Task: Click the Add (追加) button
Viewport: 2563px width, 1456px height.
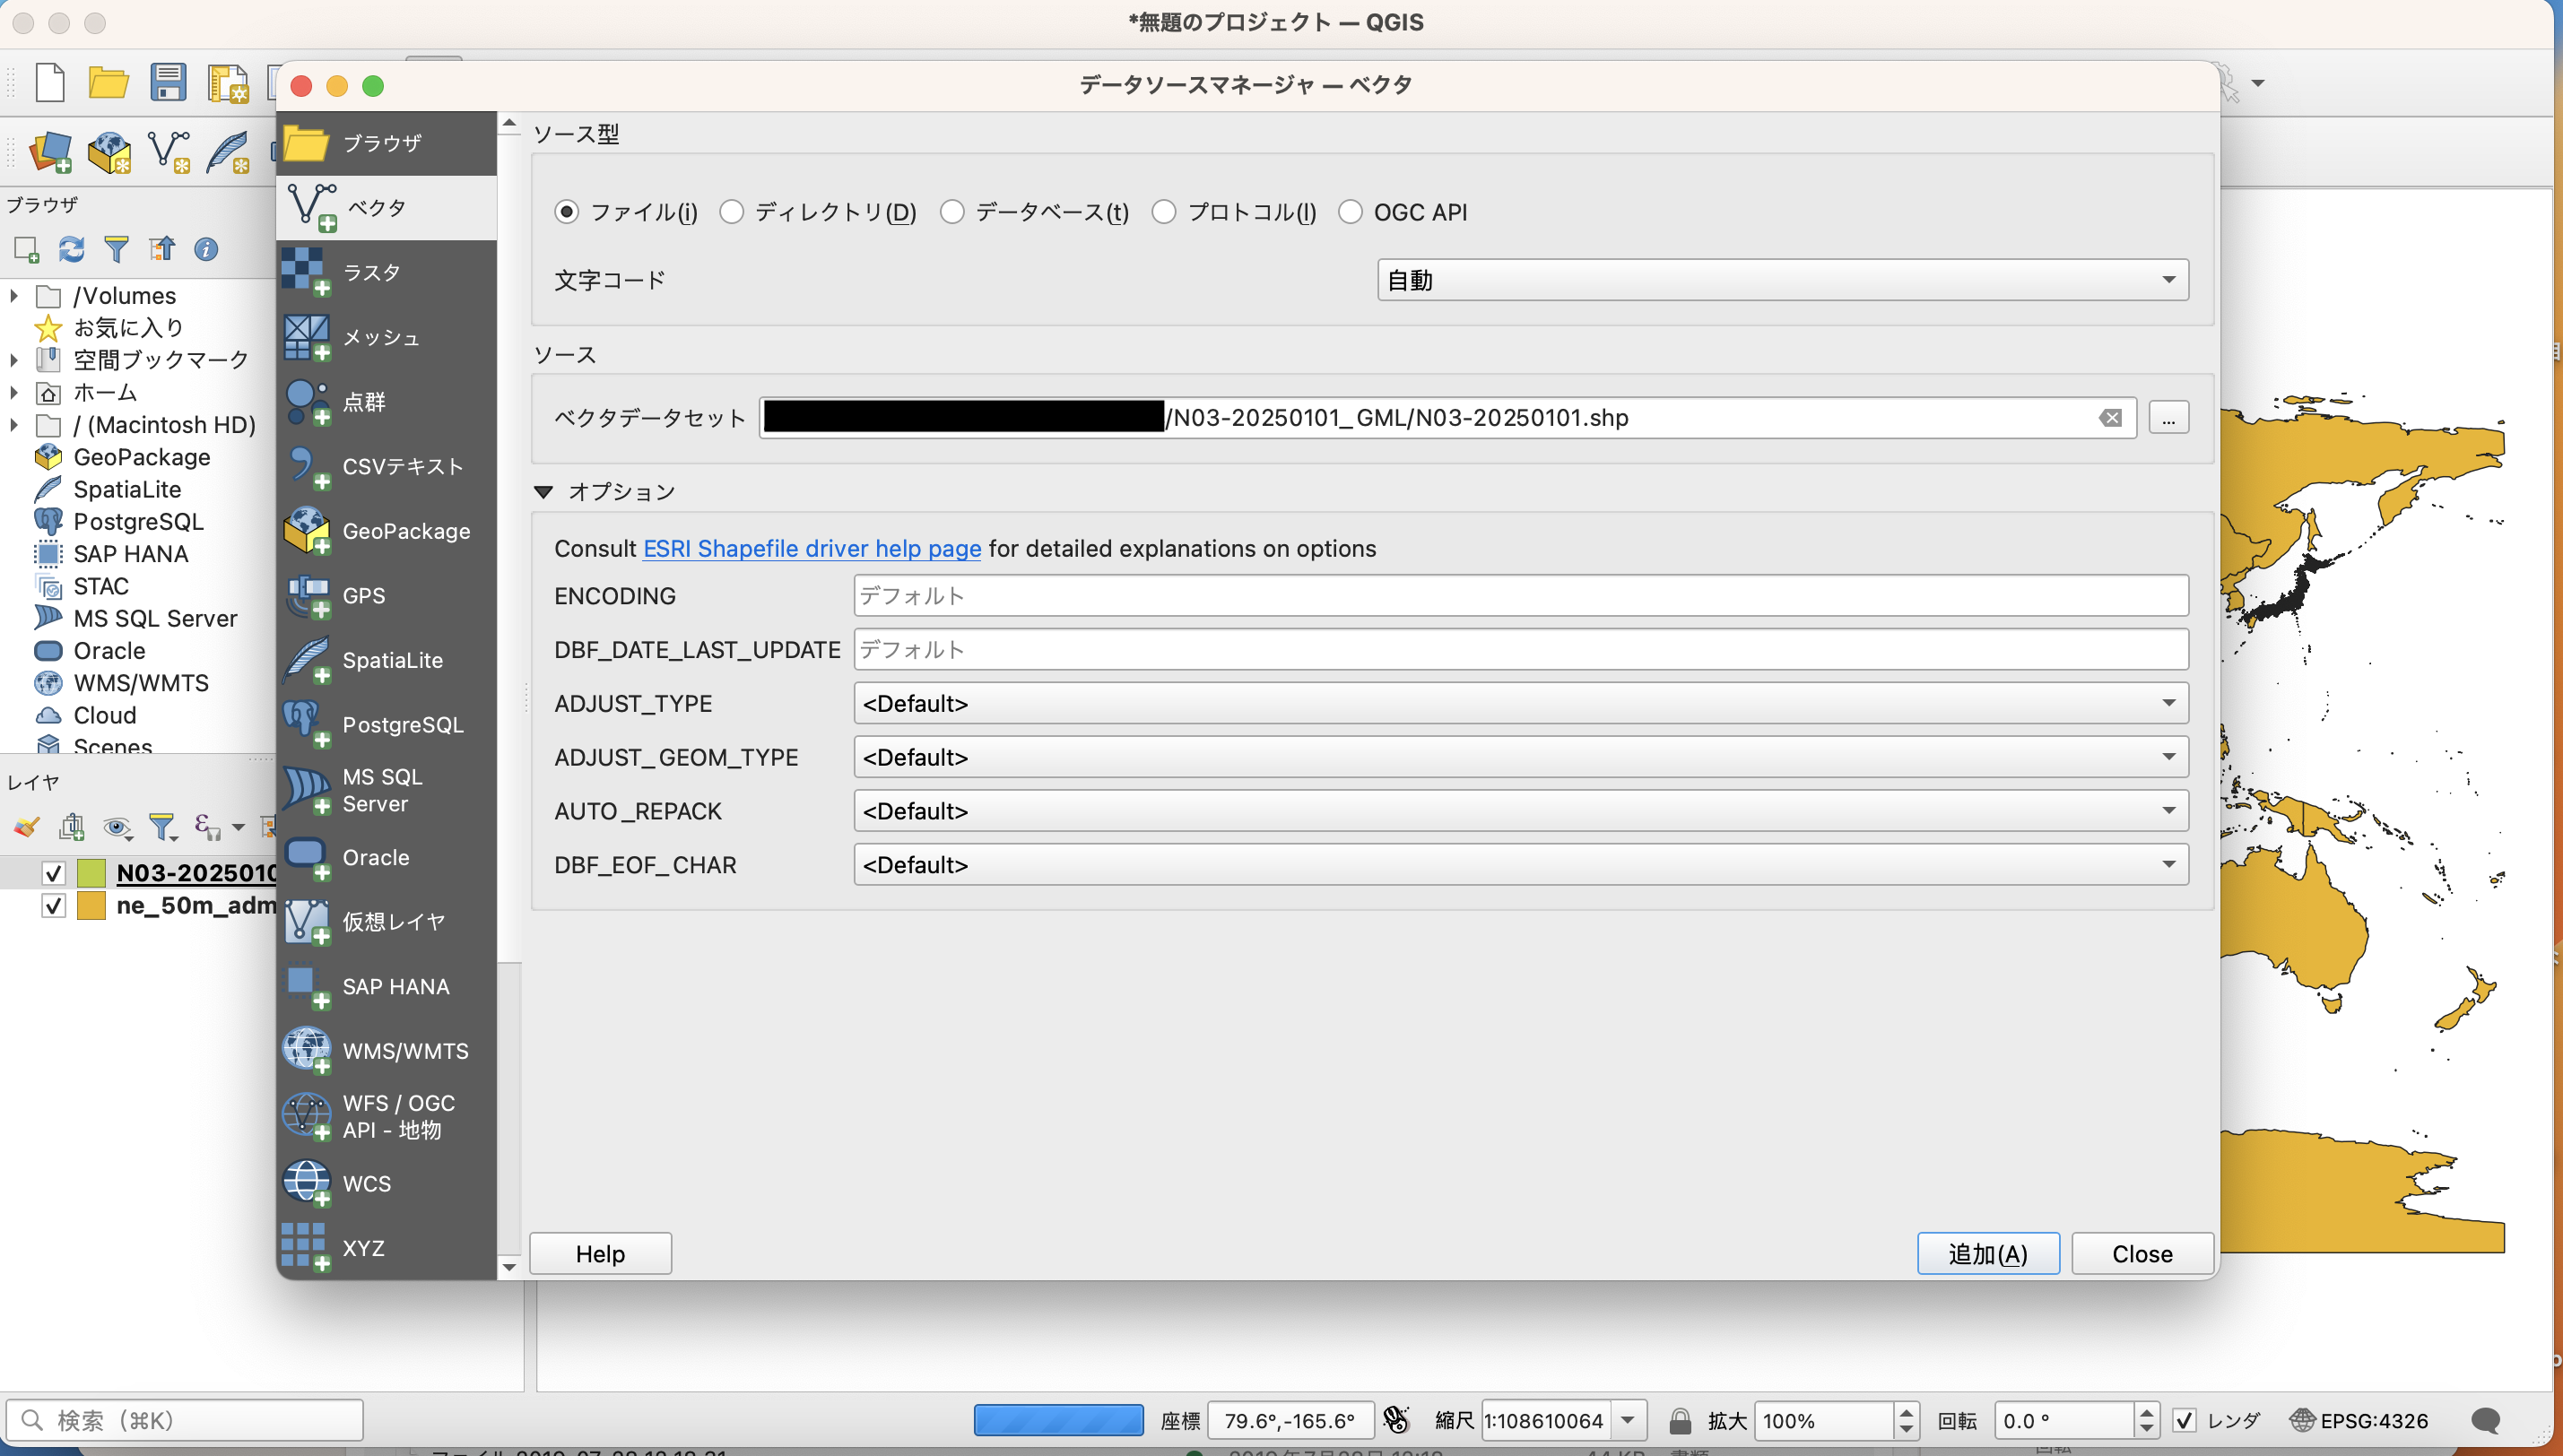Action: point(1987,1254)
